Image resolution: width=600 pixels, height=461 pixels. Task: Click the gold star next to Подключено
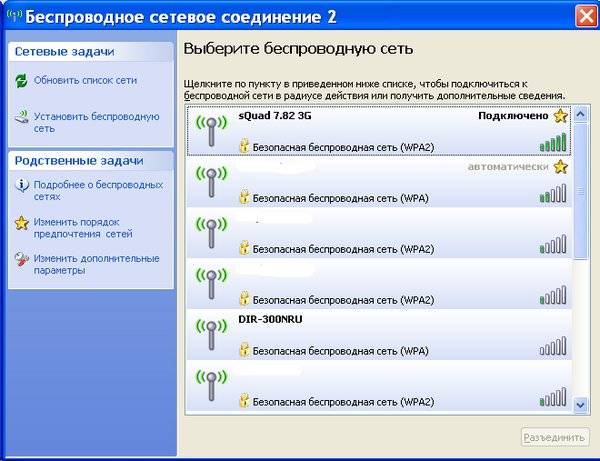[x=560, y=116]
